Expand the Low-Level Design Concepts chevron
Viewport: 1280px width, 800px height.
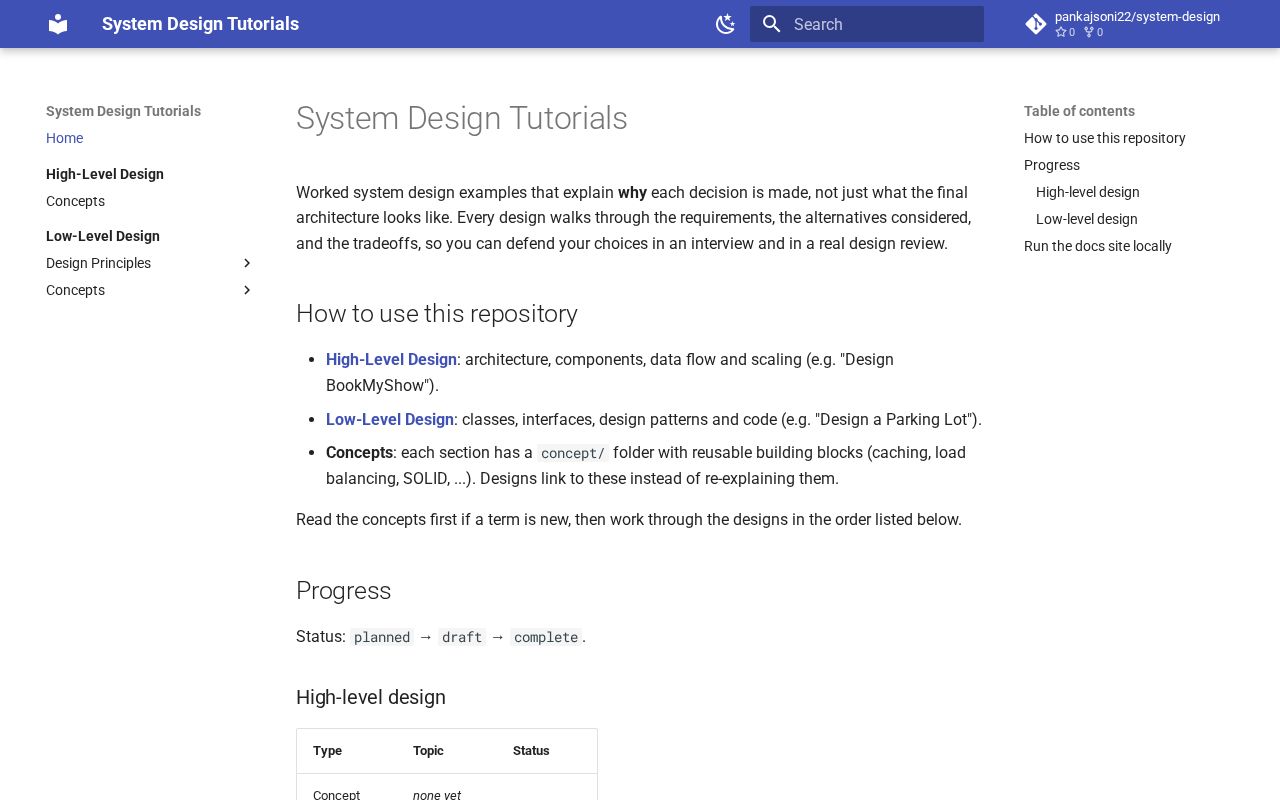[x=247, y=290]
